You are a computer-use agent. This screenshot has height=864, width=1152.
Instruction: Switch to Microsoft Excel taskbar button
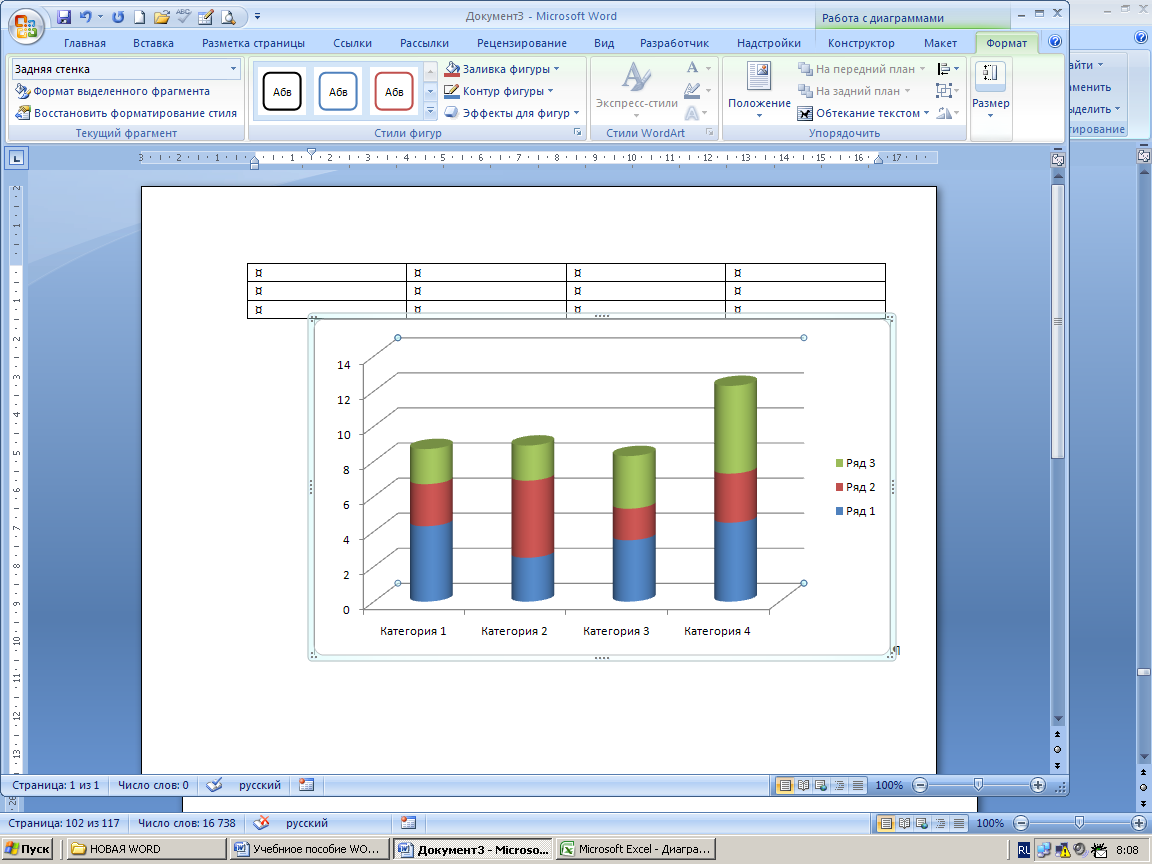pyautogui.click(x=636, y=849)
